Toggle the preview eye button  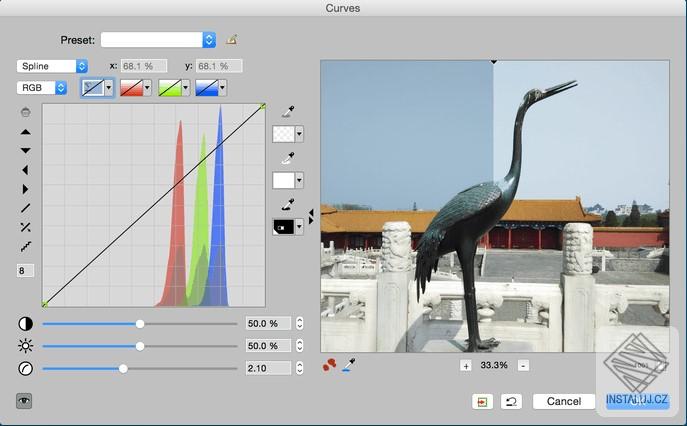[x=24, y=400]
